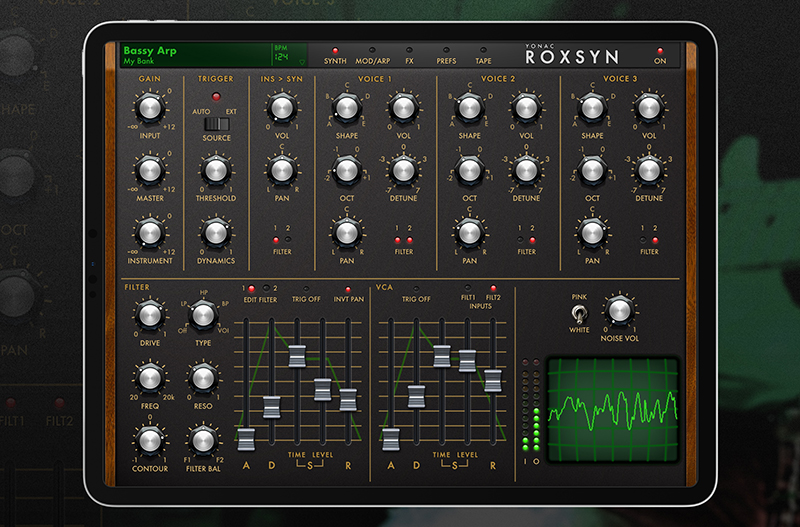Click the INSTRUMENT gain knob
Image resolution: width=800 pixels, height=527 pixels.
pyautogui.click(x=150, y=233)
